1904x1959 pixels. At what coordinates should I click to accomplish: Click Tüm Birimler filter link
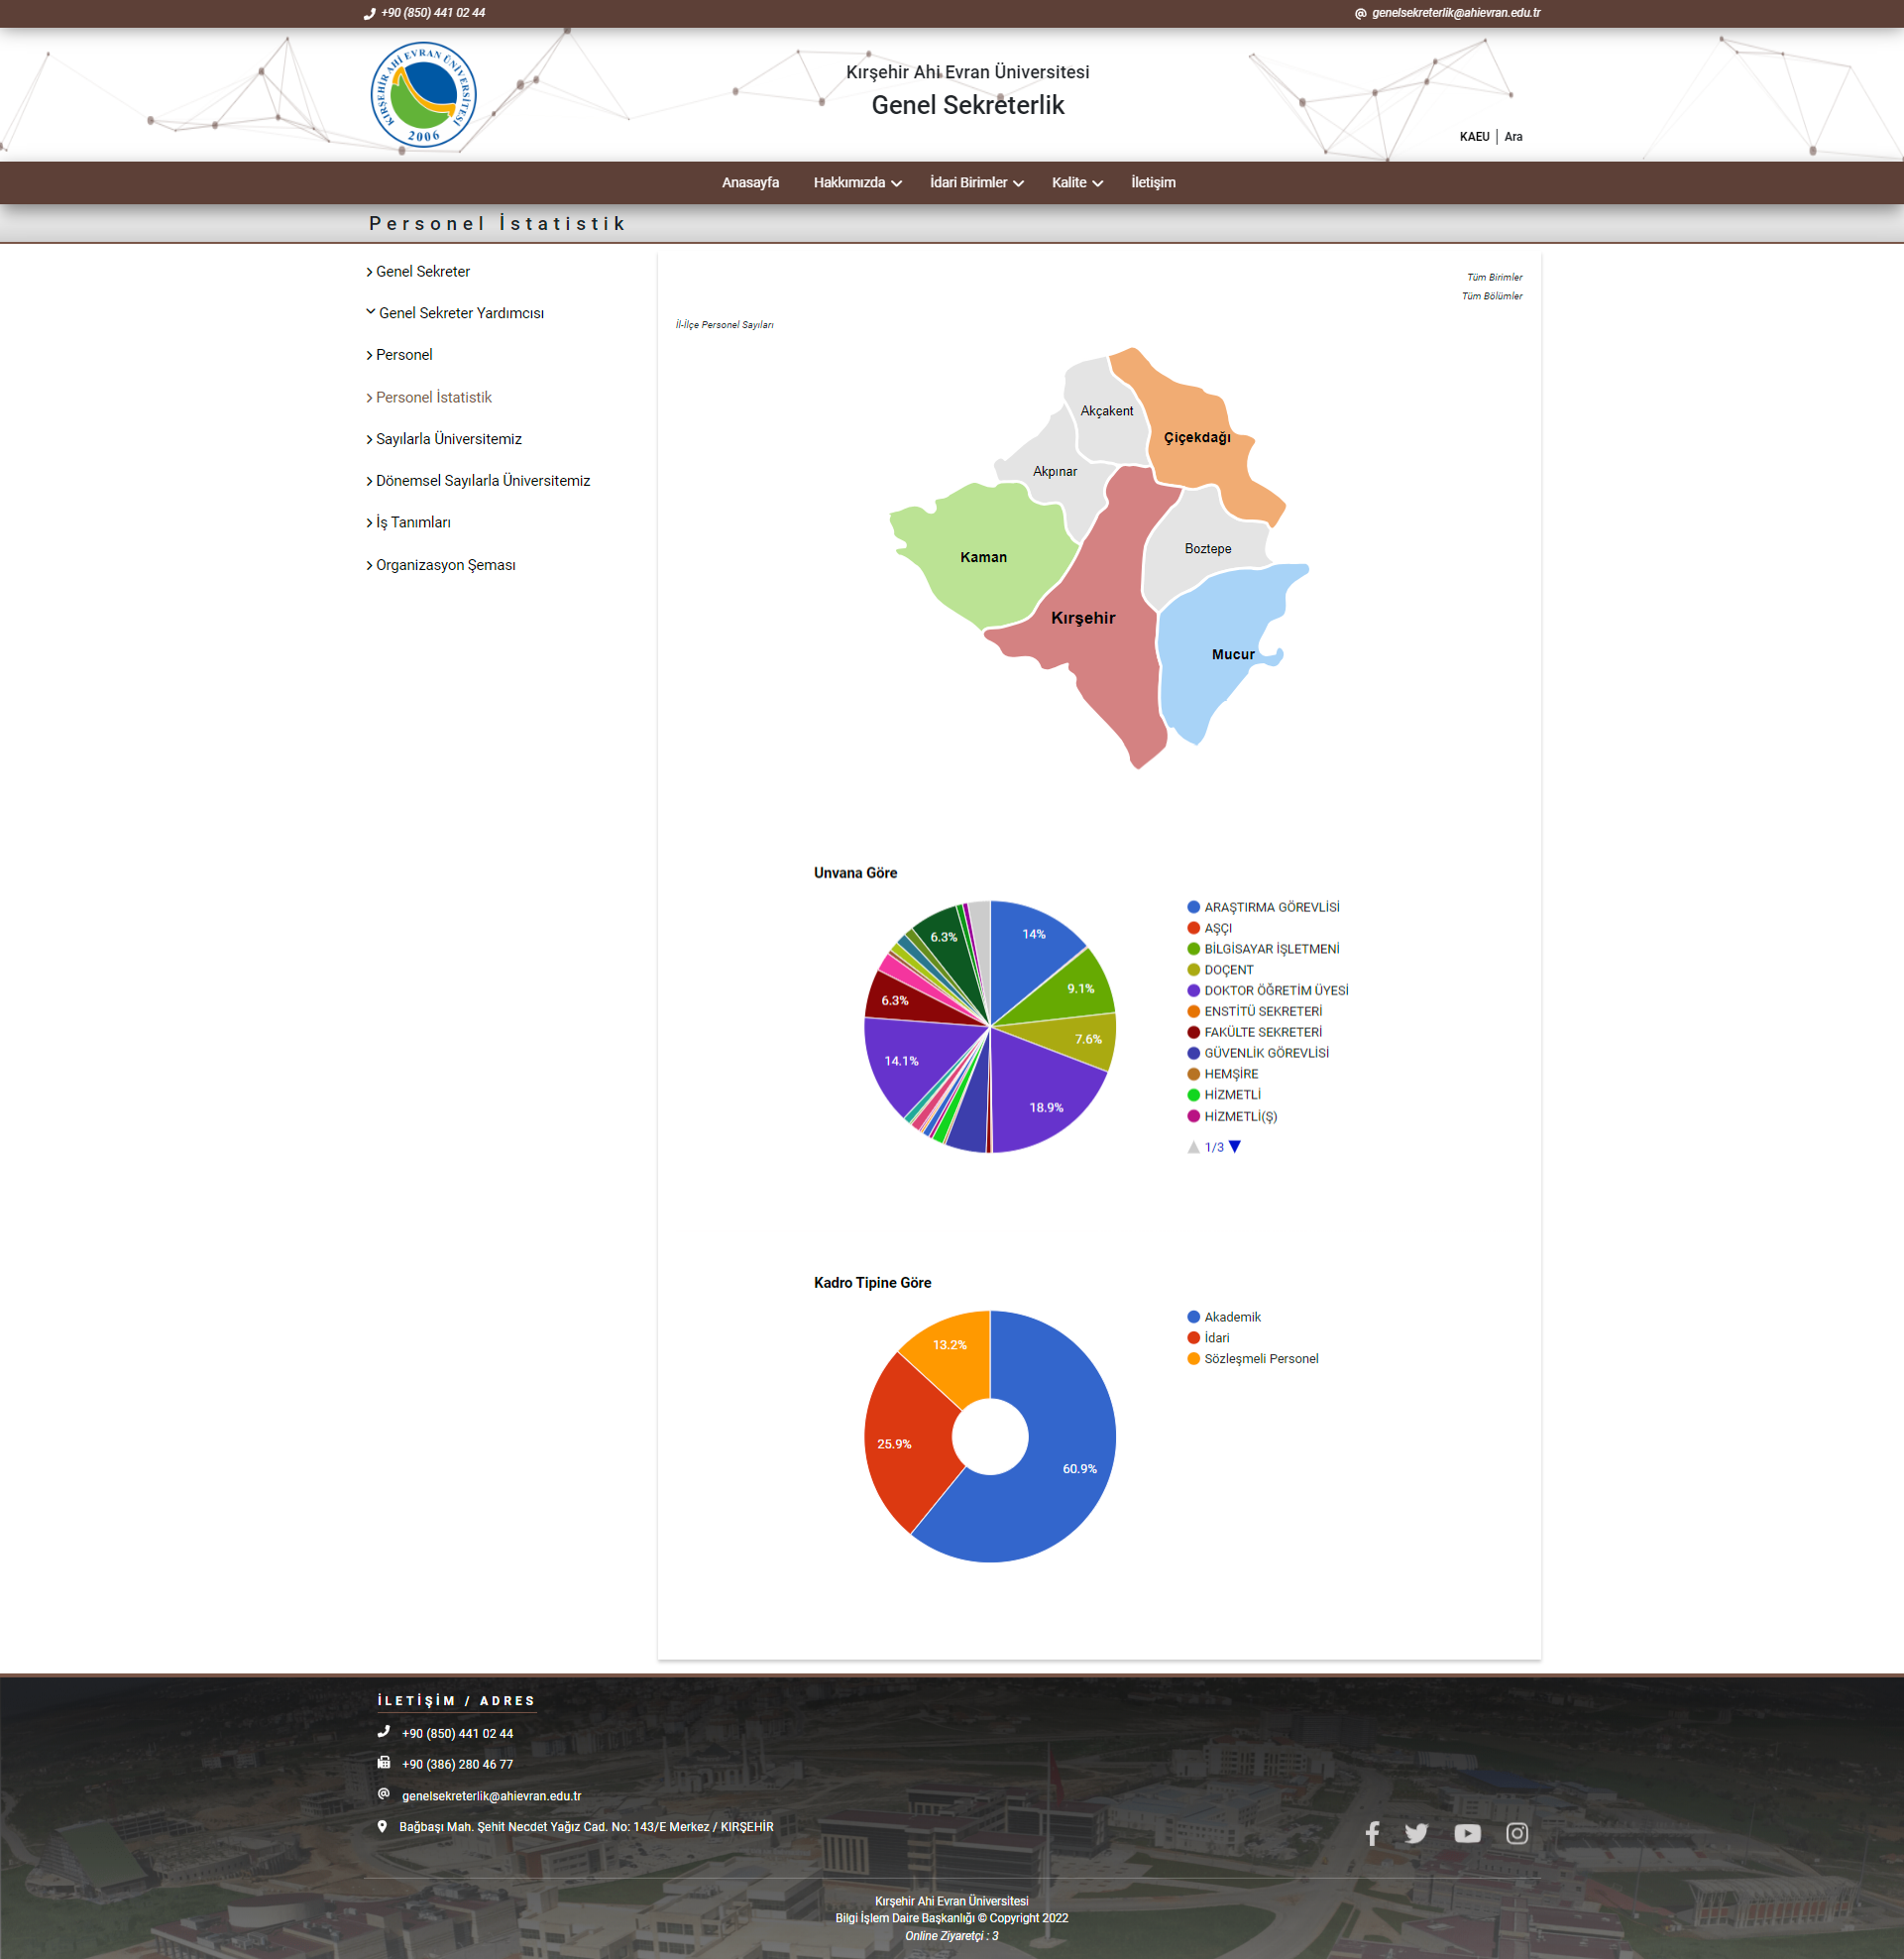[x=1494, y=277]
